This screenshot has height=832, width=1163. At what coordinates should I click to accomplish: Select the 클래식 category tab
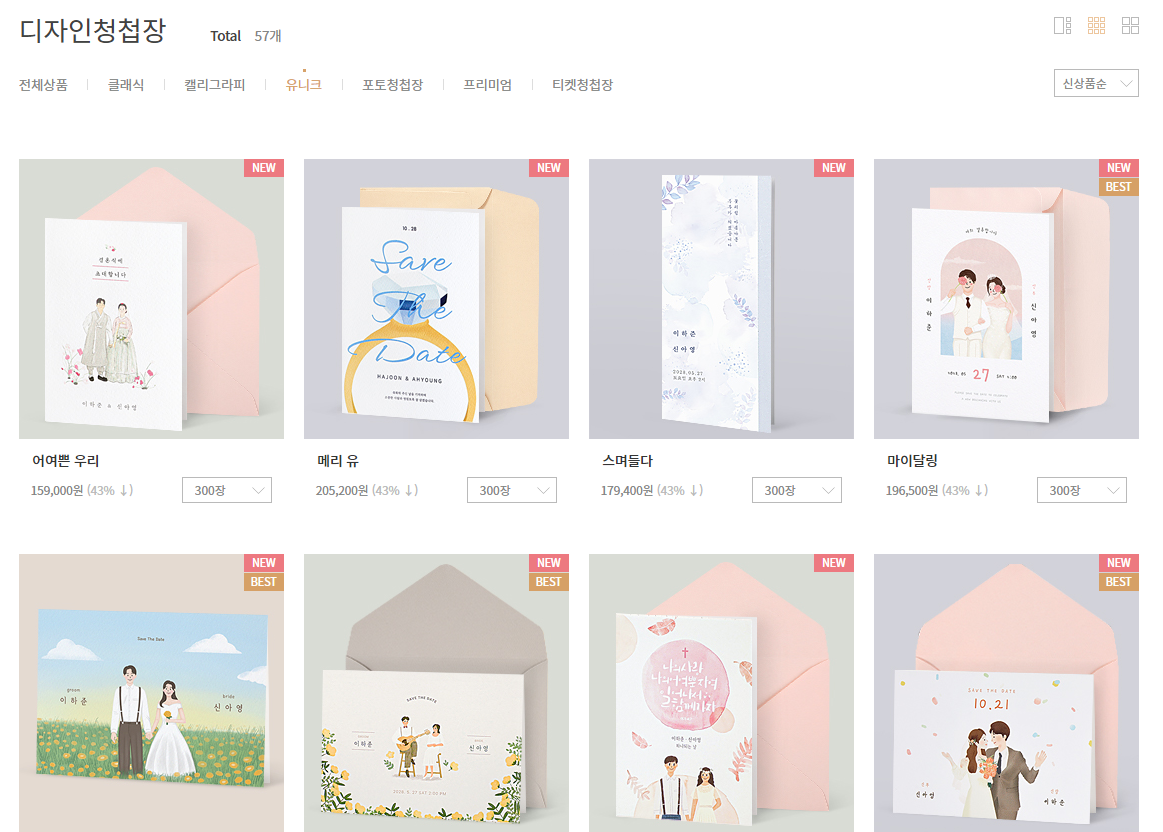[x=125, y=85]
